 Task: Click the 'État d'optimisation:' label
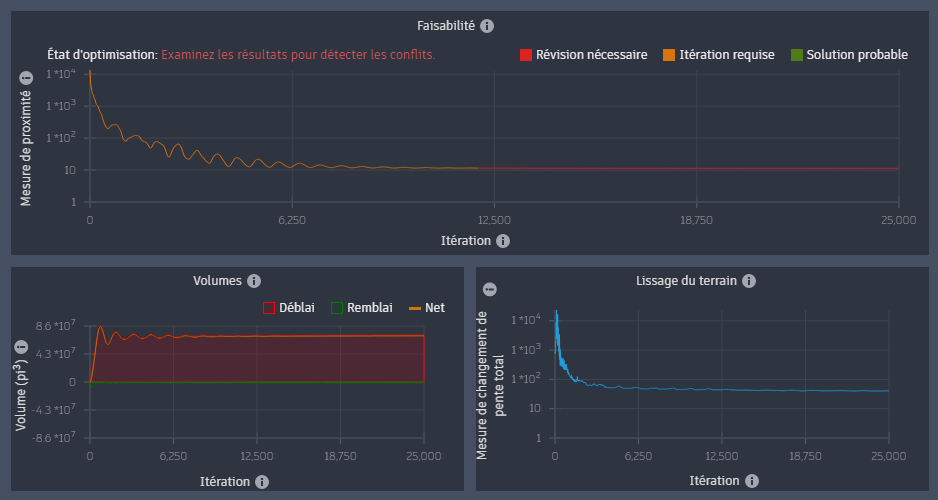pyautogui.click(x=102, y=54)
